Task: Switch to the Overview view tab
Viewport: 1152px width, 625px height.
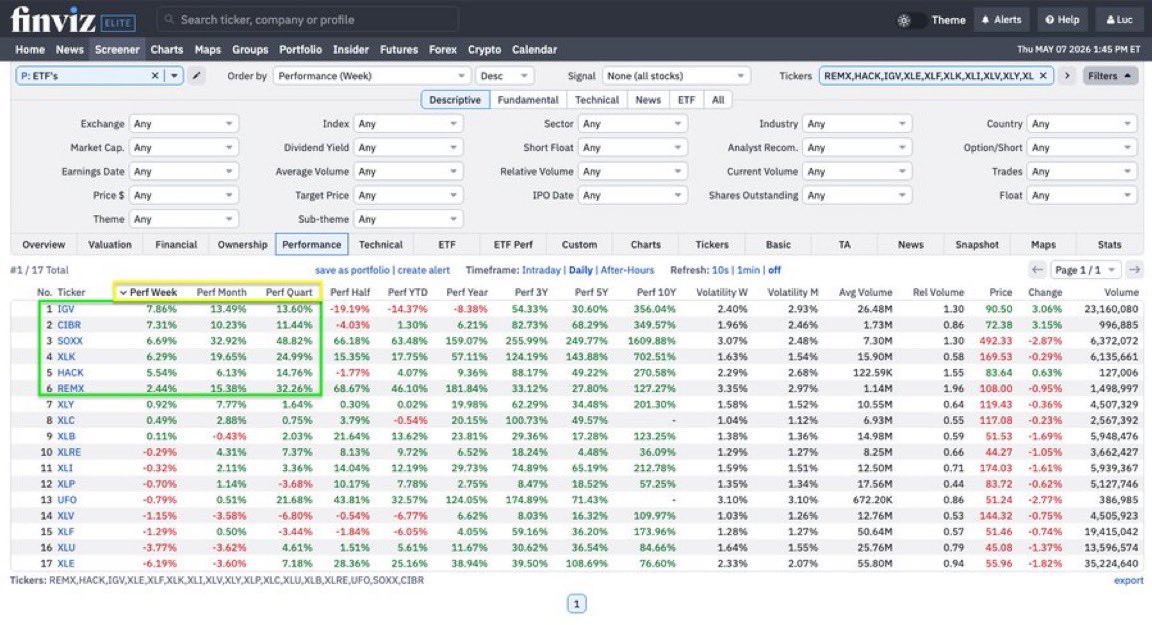Action: (43, 245)
